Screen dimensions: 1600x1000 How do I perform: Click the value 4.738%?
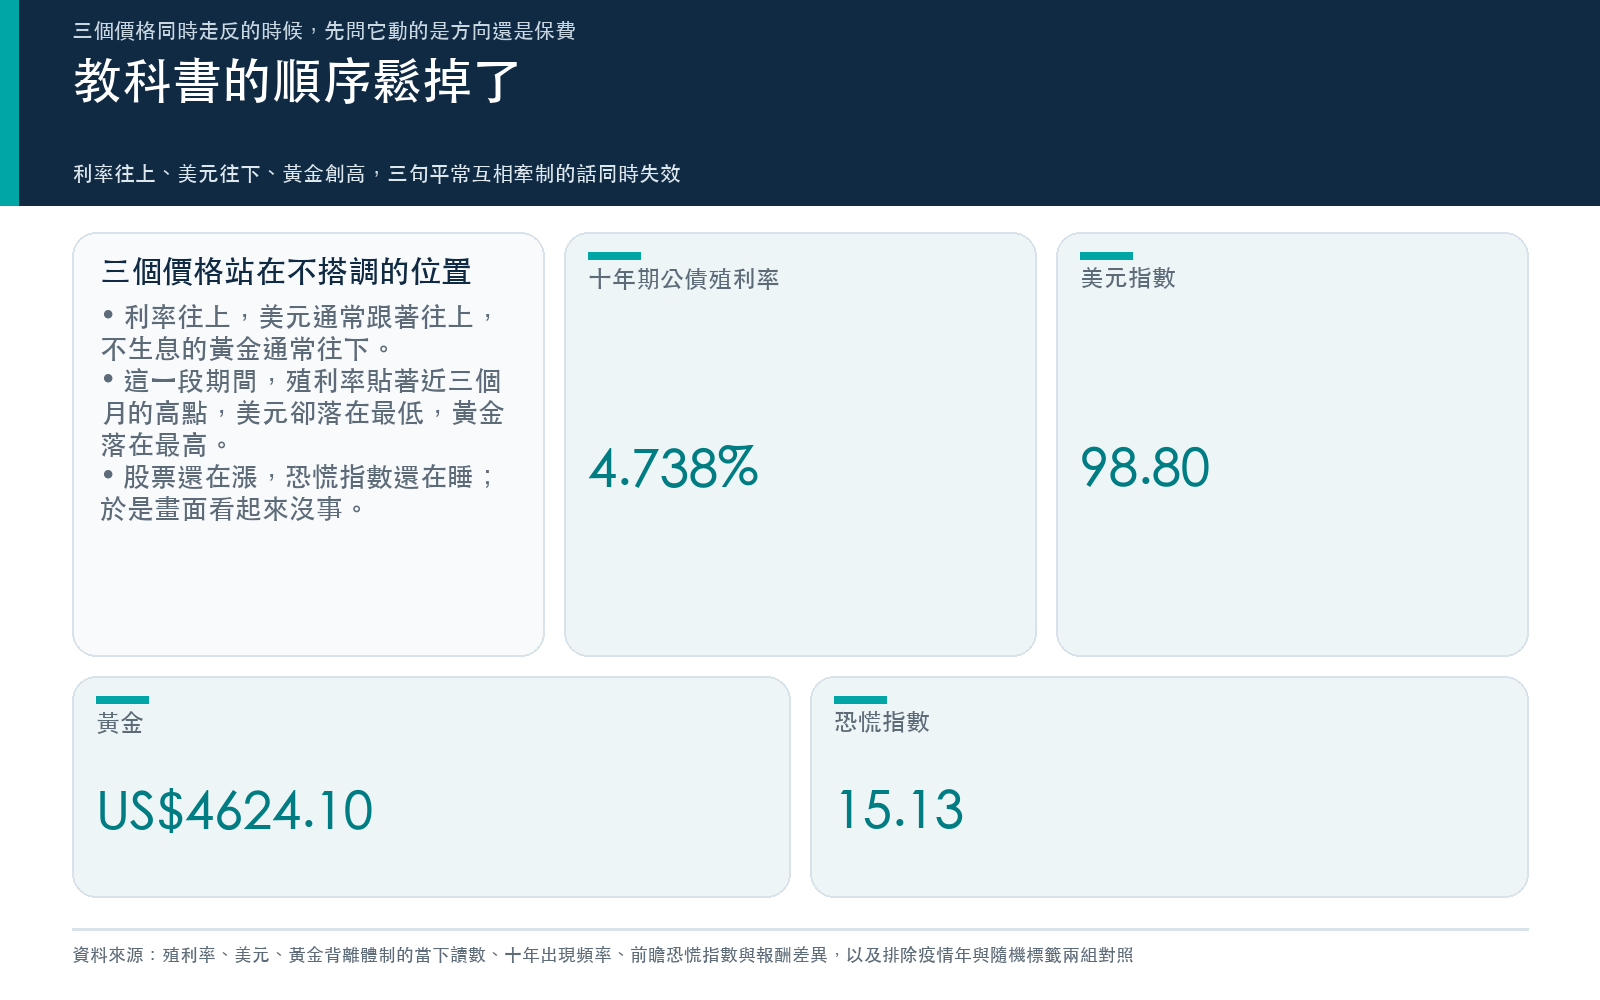673,468
